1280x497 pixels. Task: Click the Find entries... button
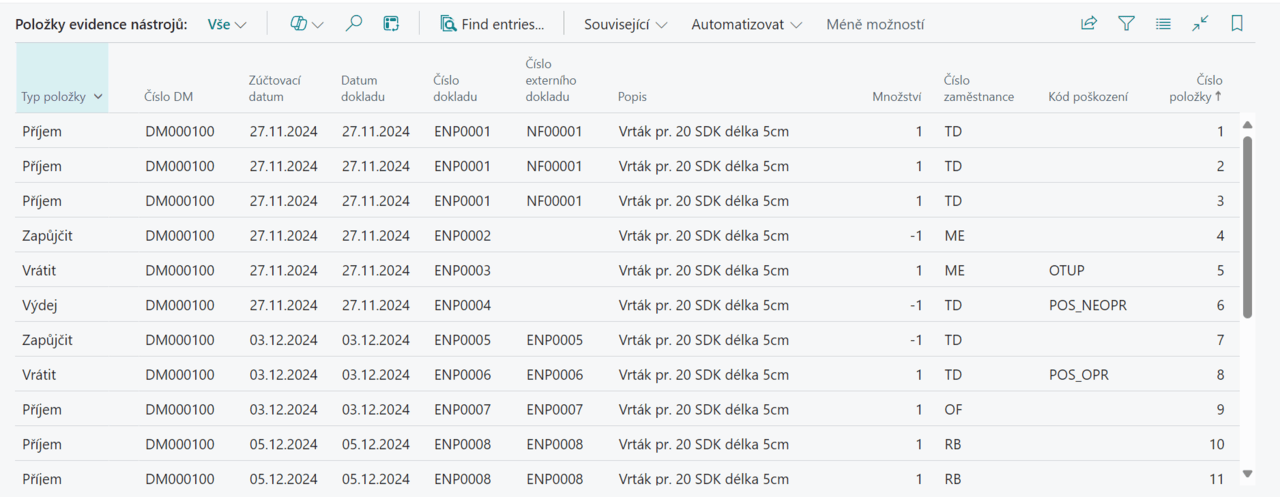tap(492, 24)
